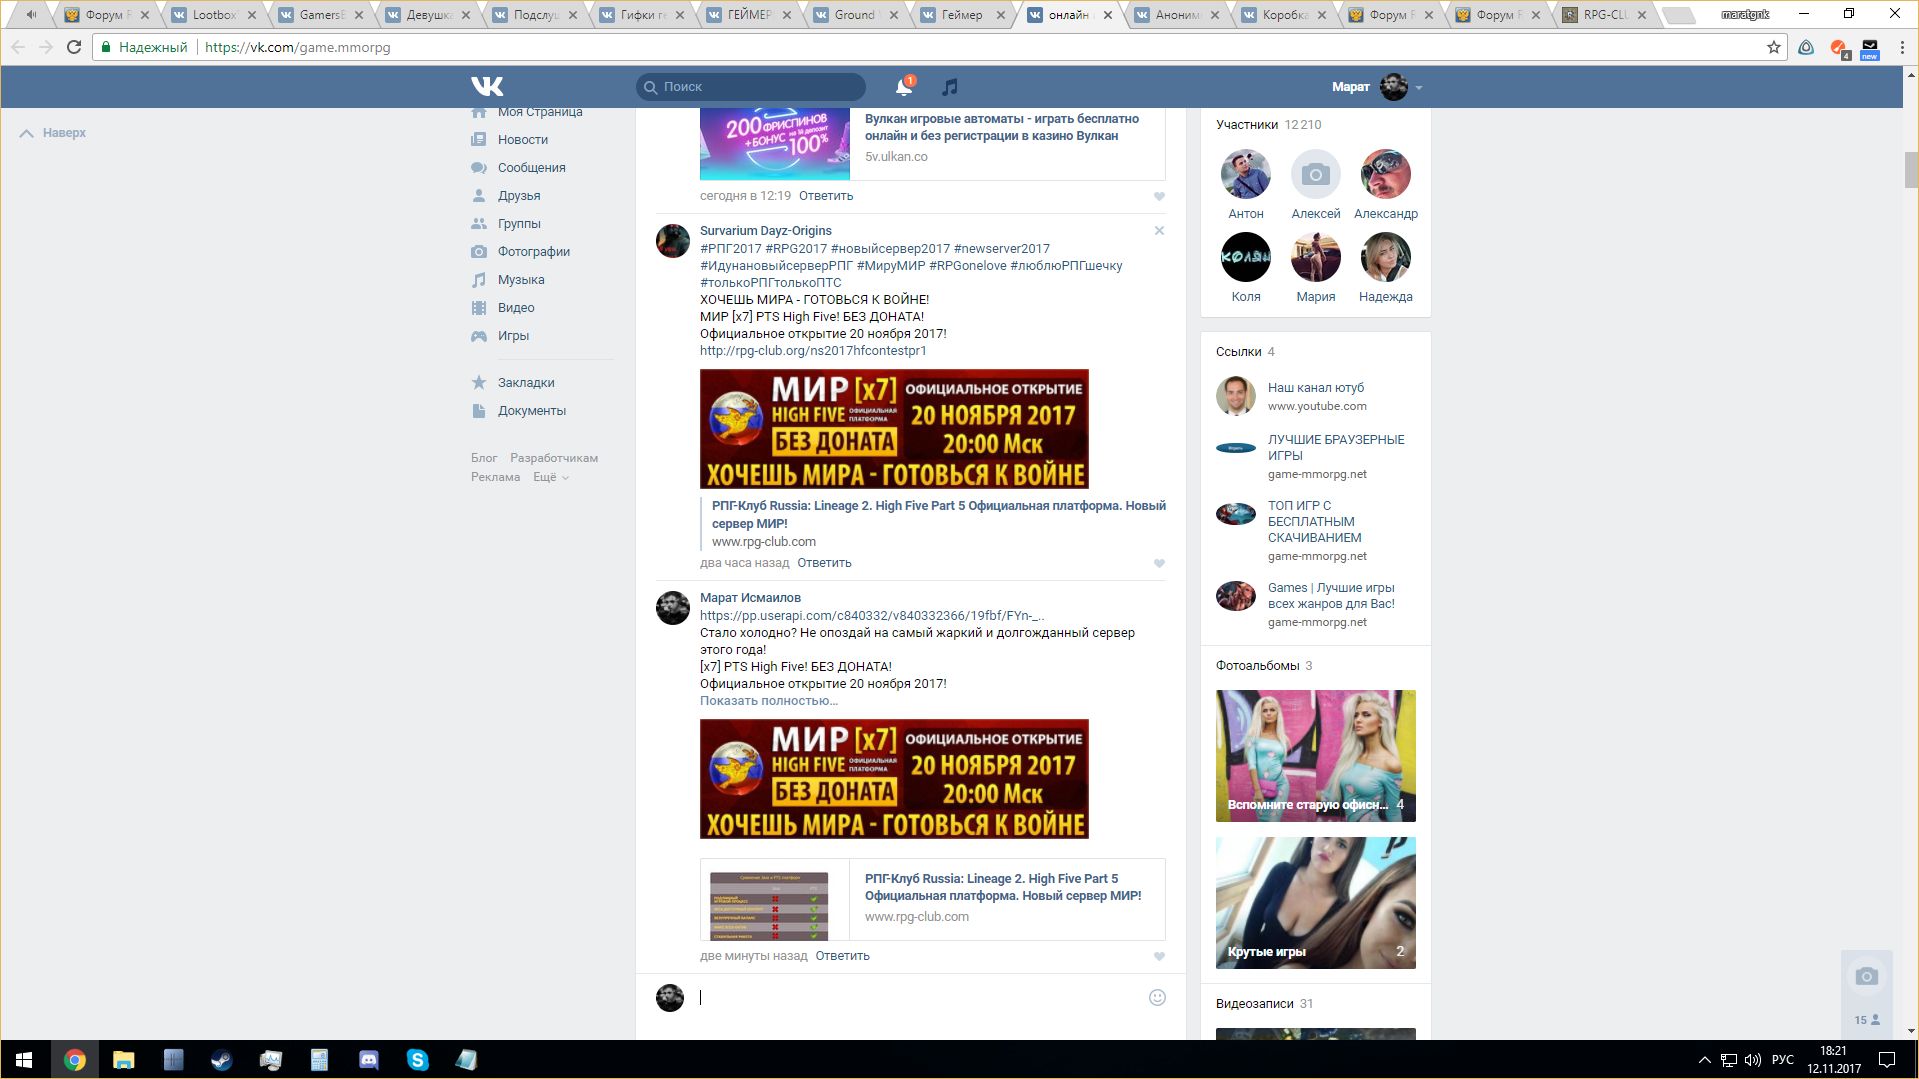
Task: Open the ЛУЧШИЕ БРАУЗЕРНЫЕ ИГРЫ link
Action: 1336,448
